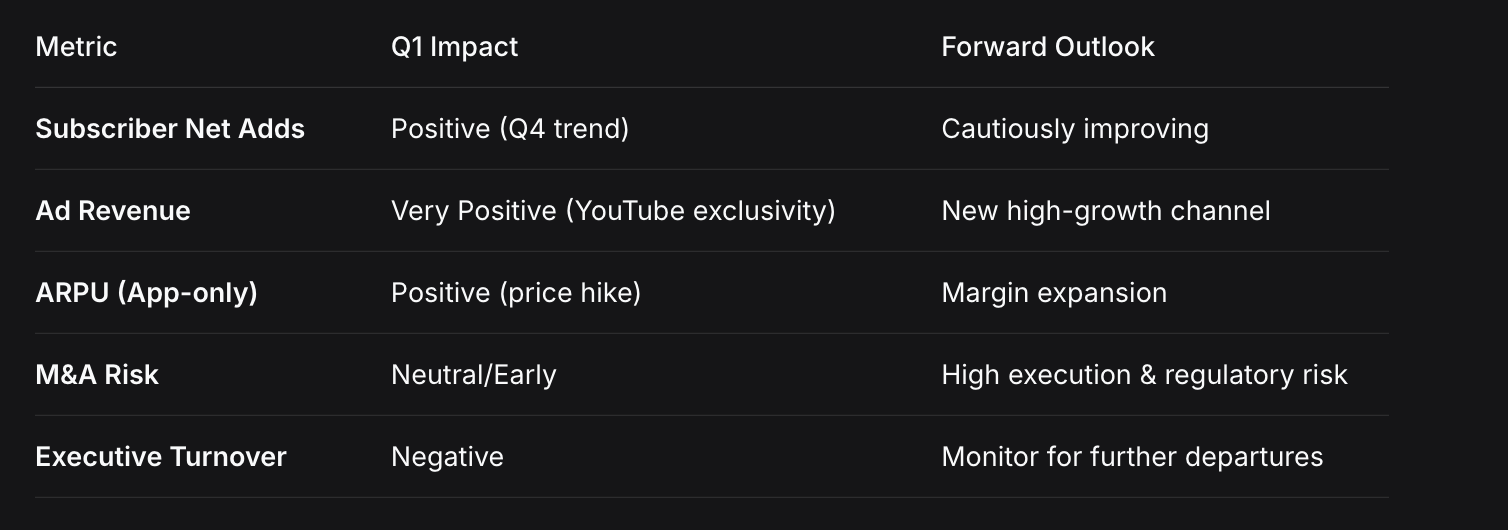The height and width of the screenshot is (530, 1508).
Task: Click the Neutral/Early cell
Action: 473,375
